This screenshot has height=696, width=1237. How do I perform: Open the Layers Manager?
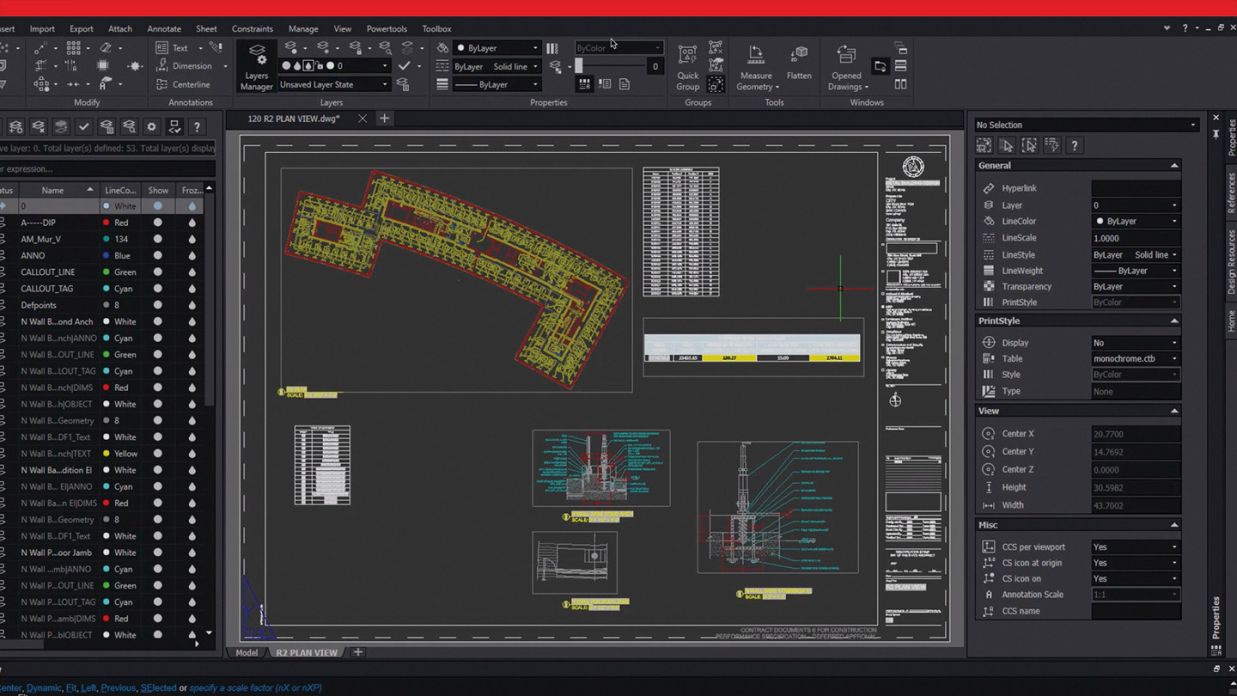coord(256,66)
